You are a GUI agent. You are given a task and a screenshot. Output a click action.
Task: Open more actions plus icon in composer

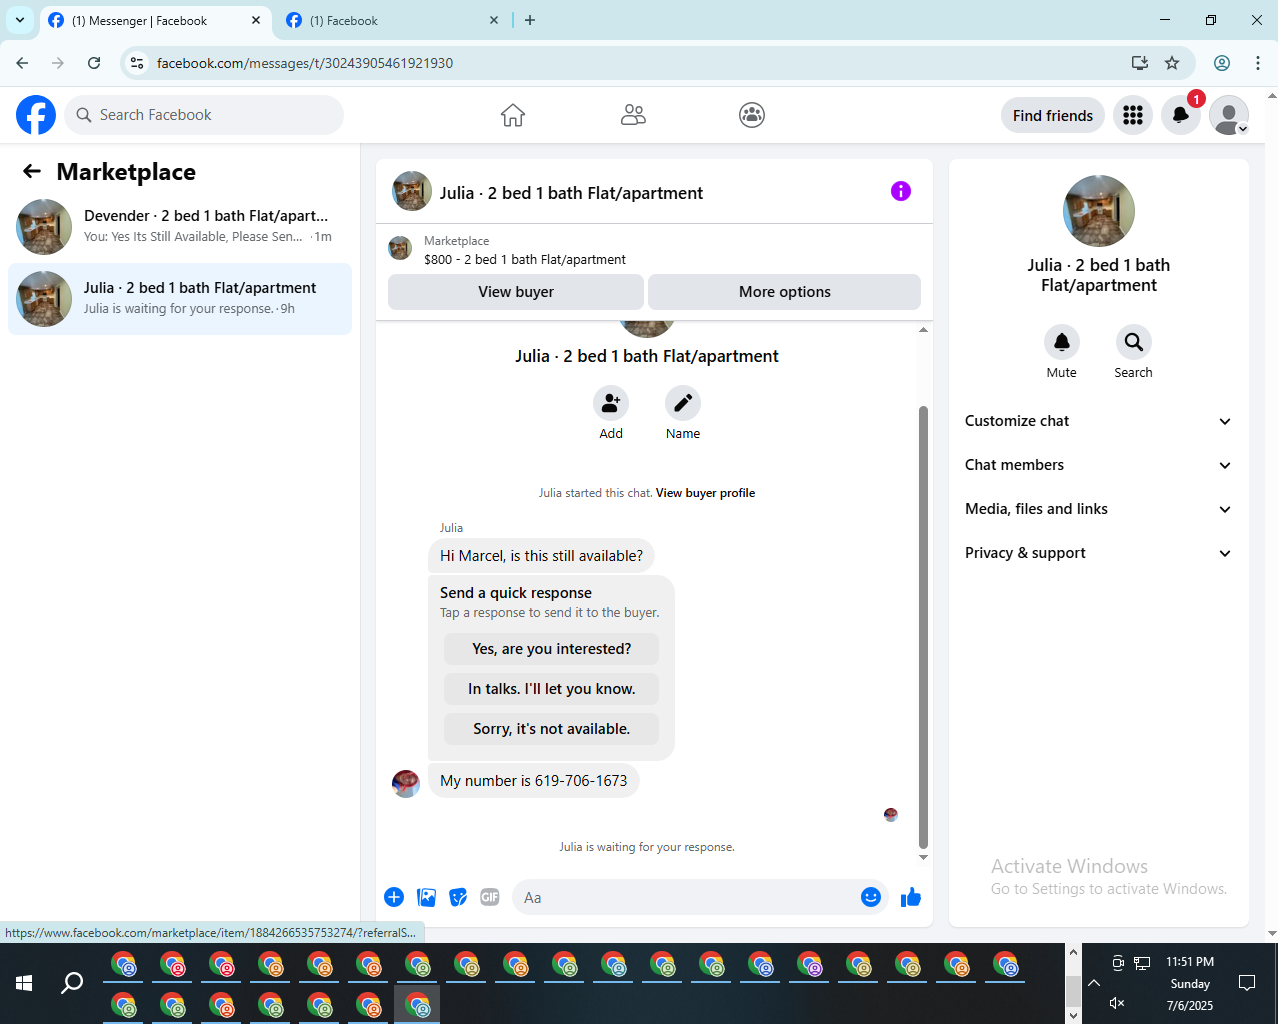pyautogui.click(x=394, y=897)
